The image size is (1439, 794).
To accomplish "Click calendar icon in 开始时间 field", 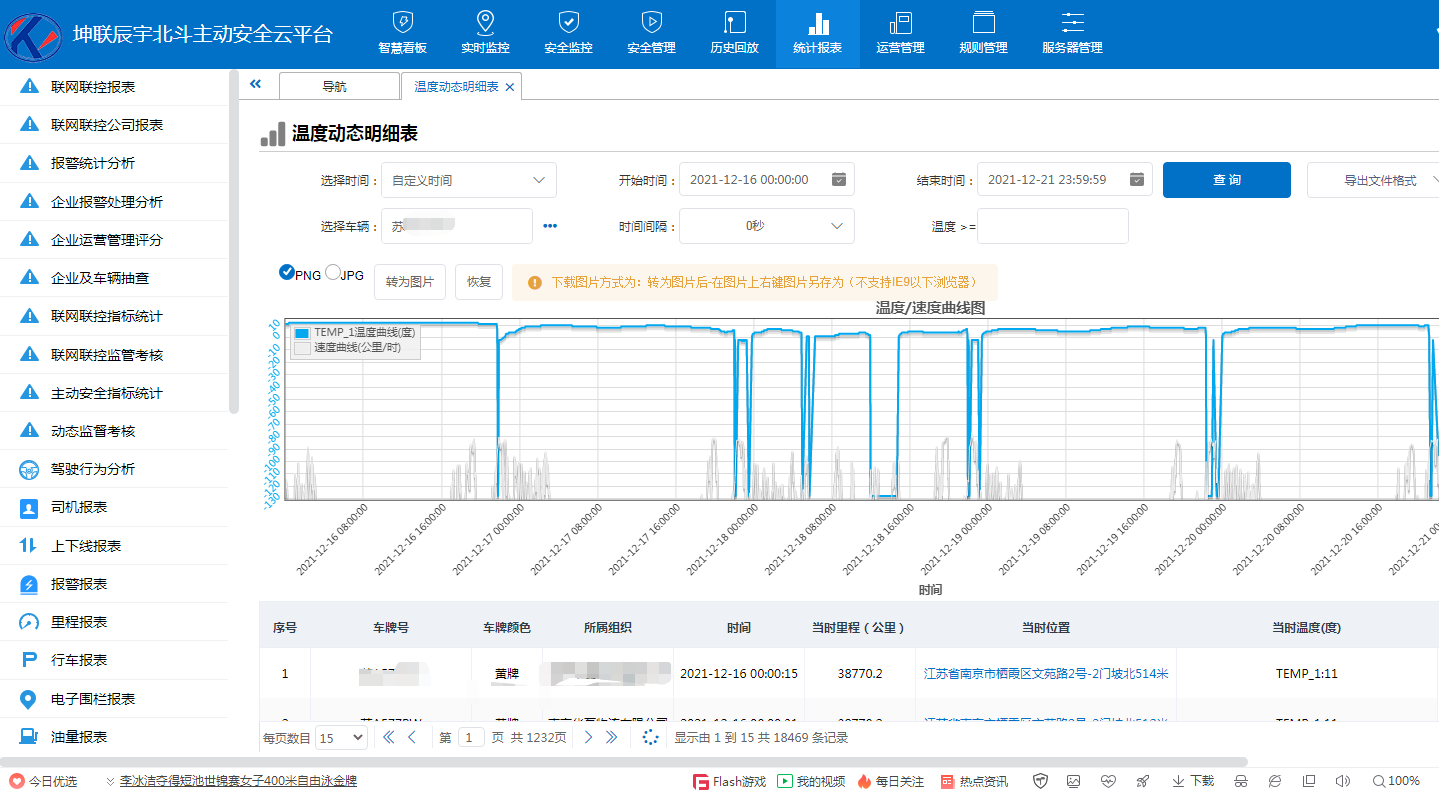I will click(x=839, y=179).
